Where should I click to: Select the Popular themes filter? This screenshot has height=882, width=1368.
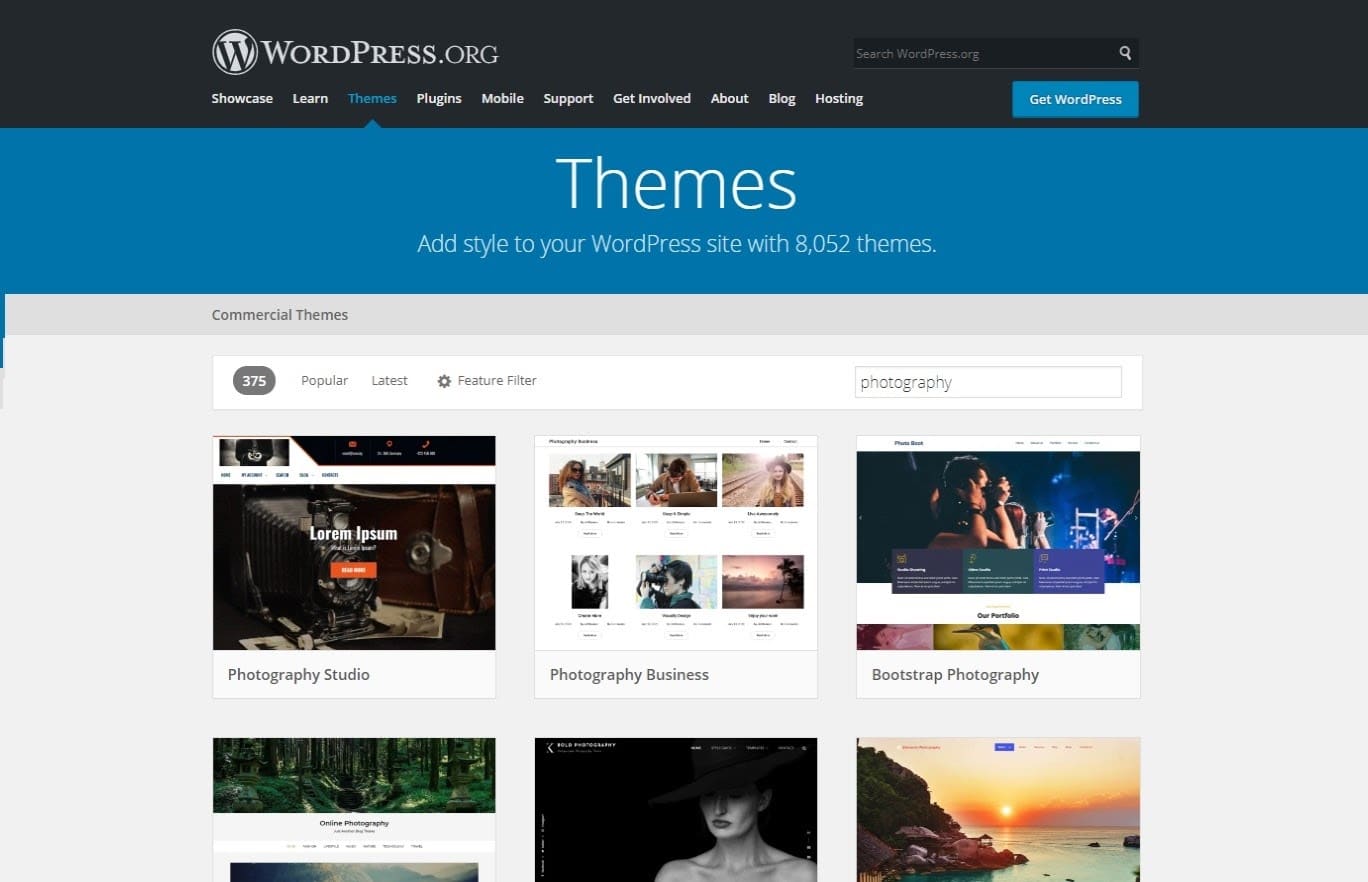(323, 380)
